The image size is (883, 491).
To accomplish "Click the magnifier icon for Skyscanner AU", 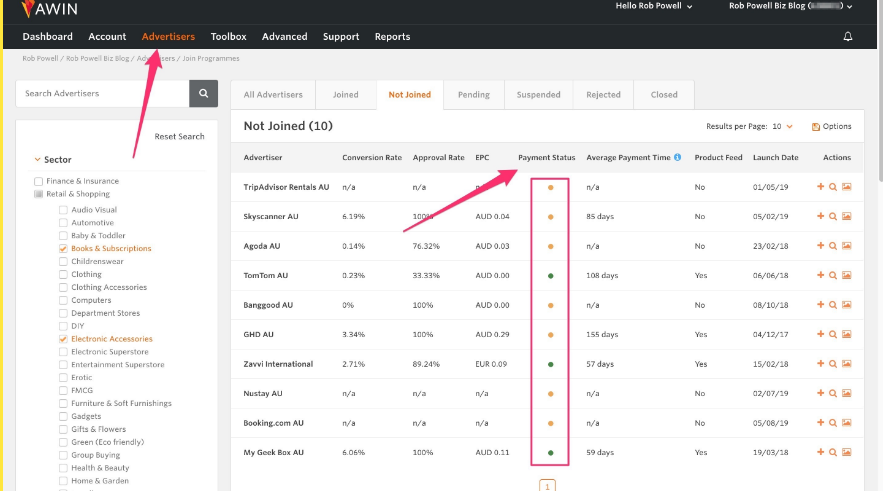I will (x=833, y=216).
